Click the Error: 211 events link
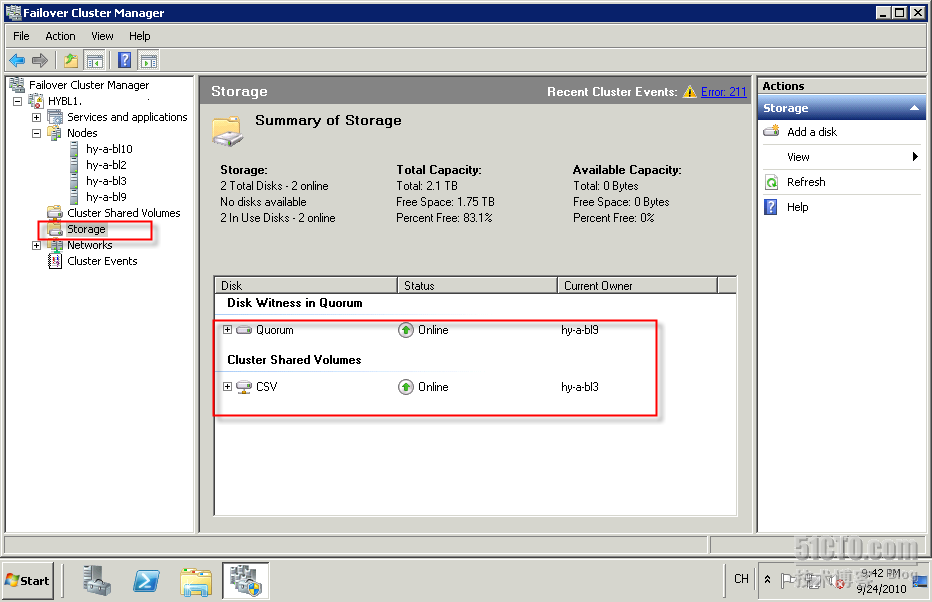 (x=723, y=92)
